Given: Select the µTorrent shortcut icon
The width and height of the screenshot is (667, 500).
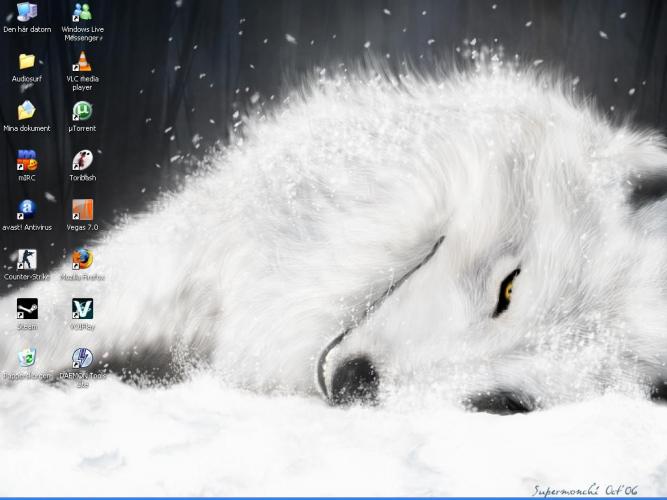Looking at the screenshot, I should pos(82,111).
